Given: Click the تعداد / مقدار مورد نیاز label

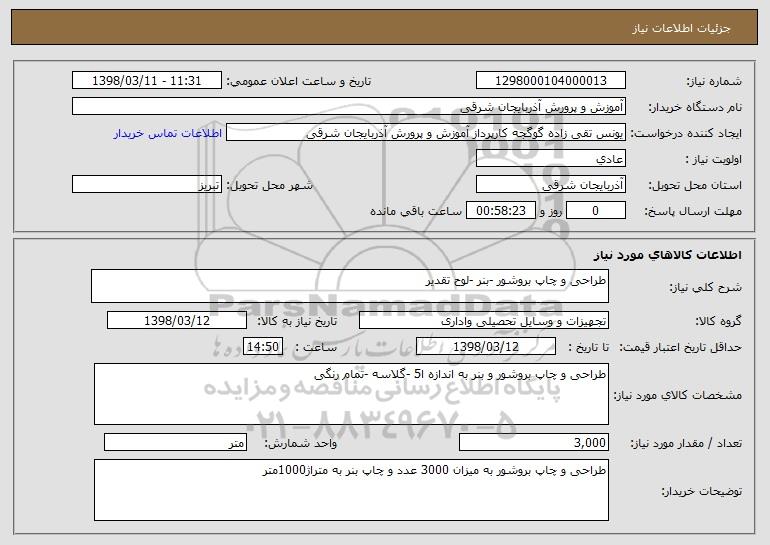Looking at the screenshot, I should (686, 443).
